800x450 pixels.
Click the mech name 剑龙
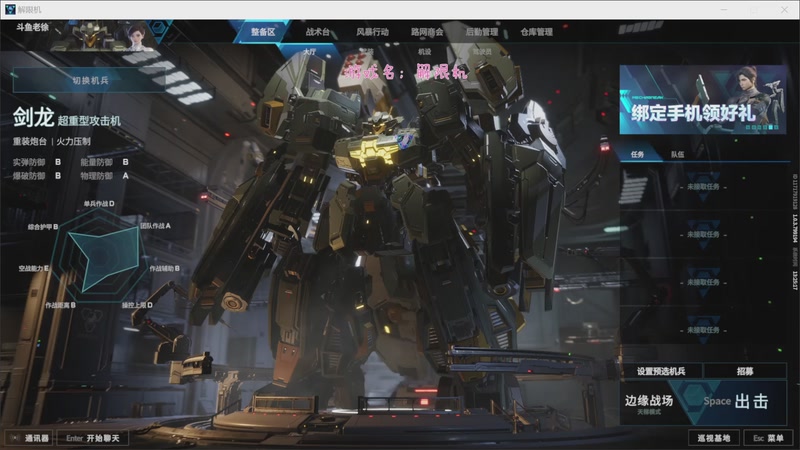[33, 117]
